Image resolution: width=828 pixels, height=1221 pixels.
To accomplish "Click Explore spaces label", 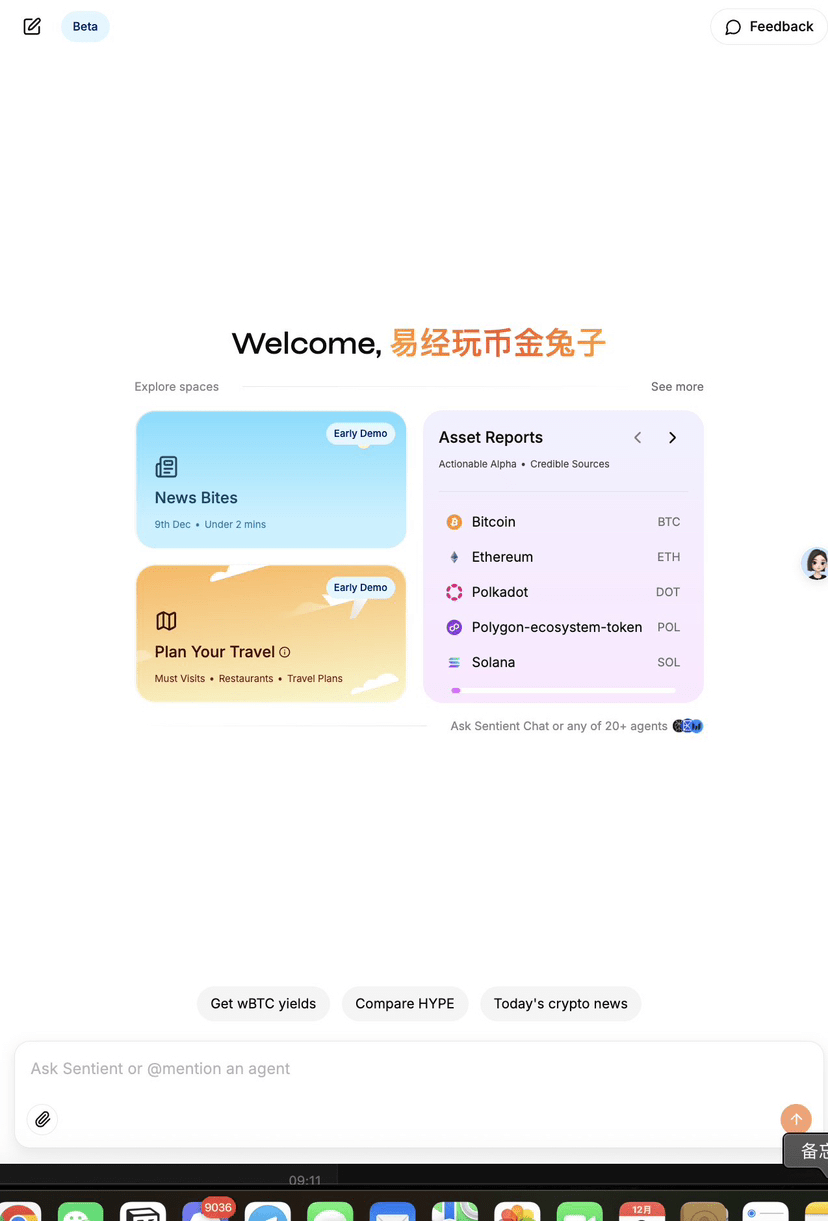I will [x=177, y=387].
